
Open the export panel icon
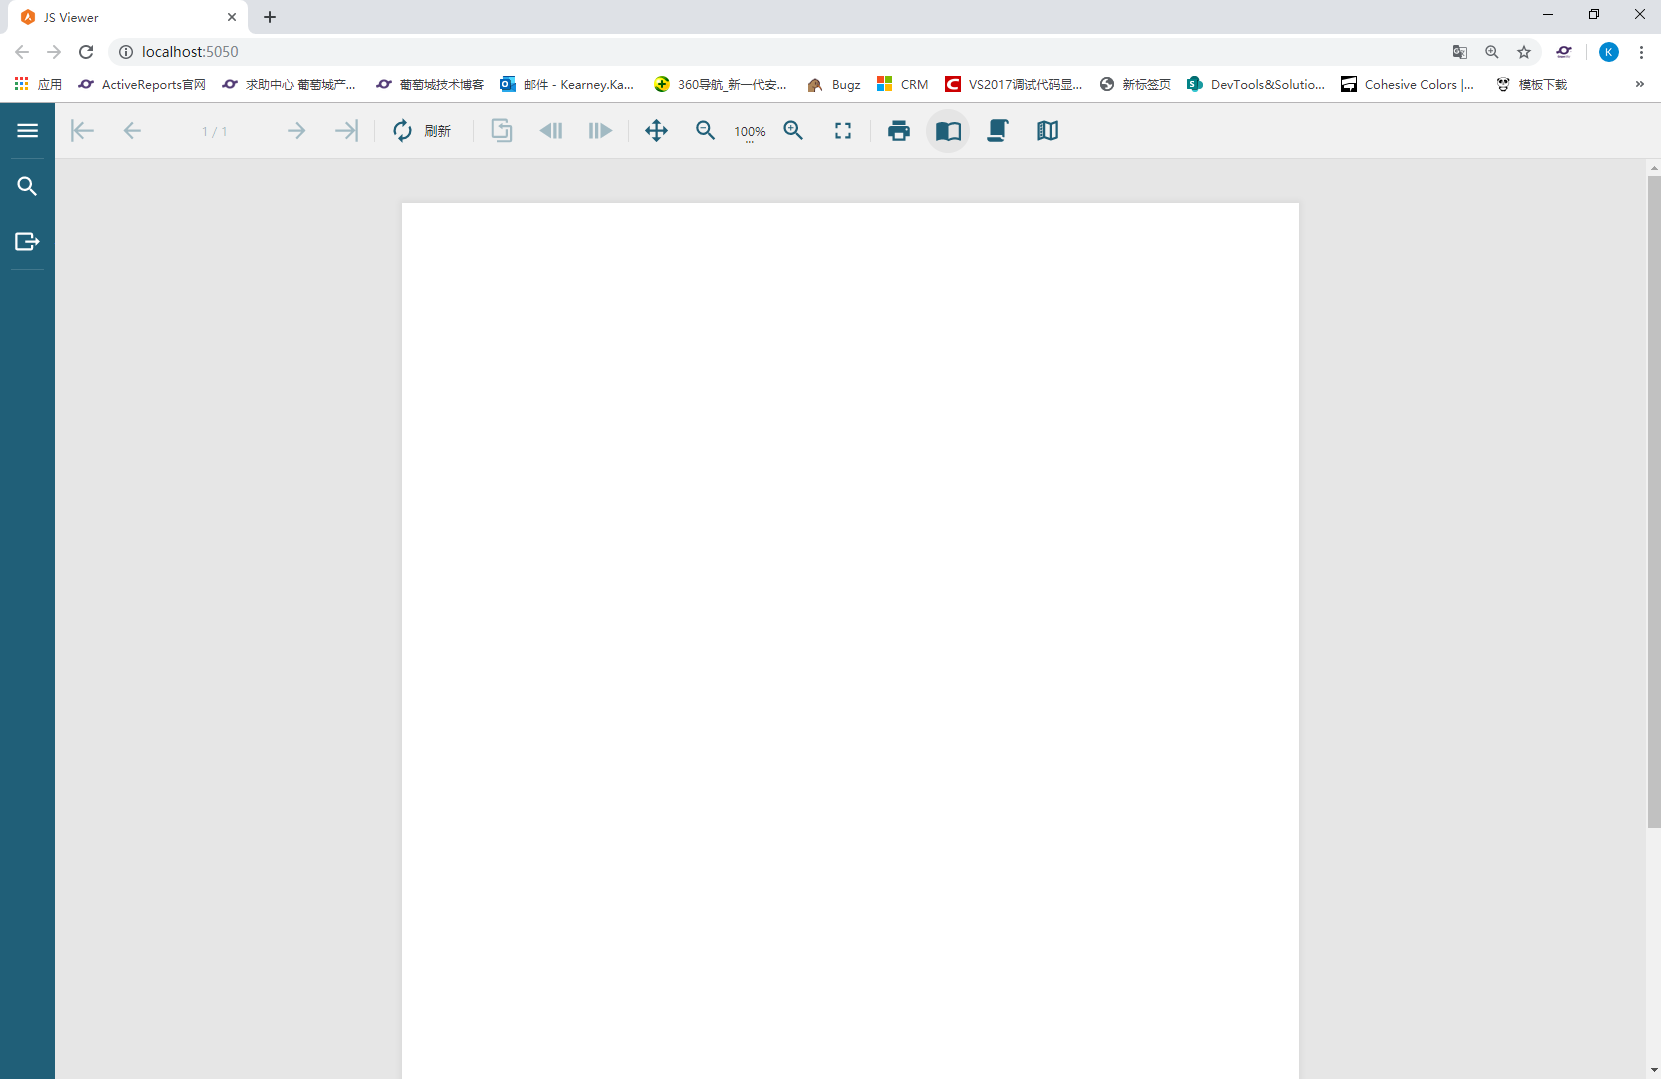27,241
